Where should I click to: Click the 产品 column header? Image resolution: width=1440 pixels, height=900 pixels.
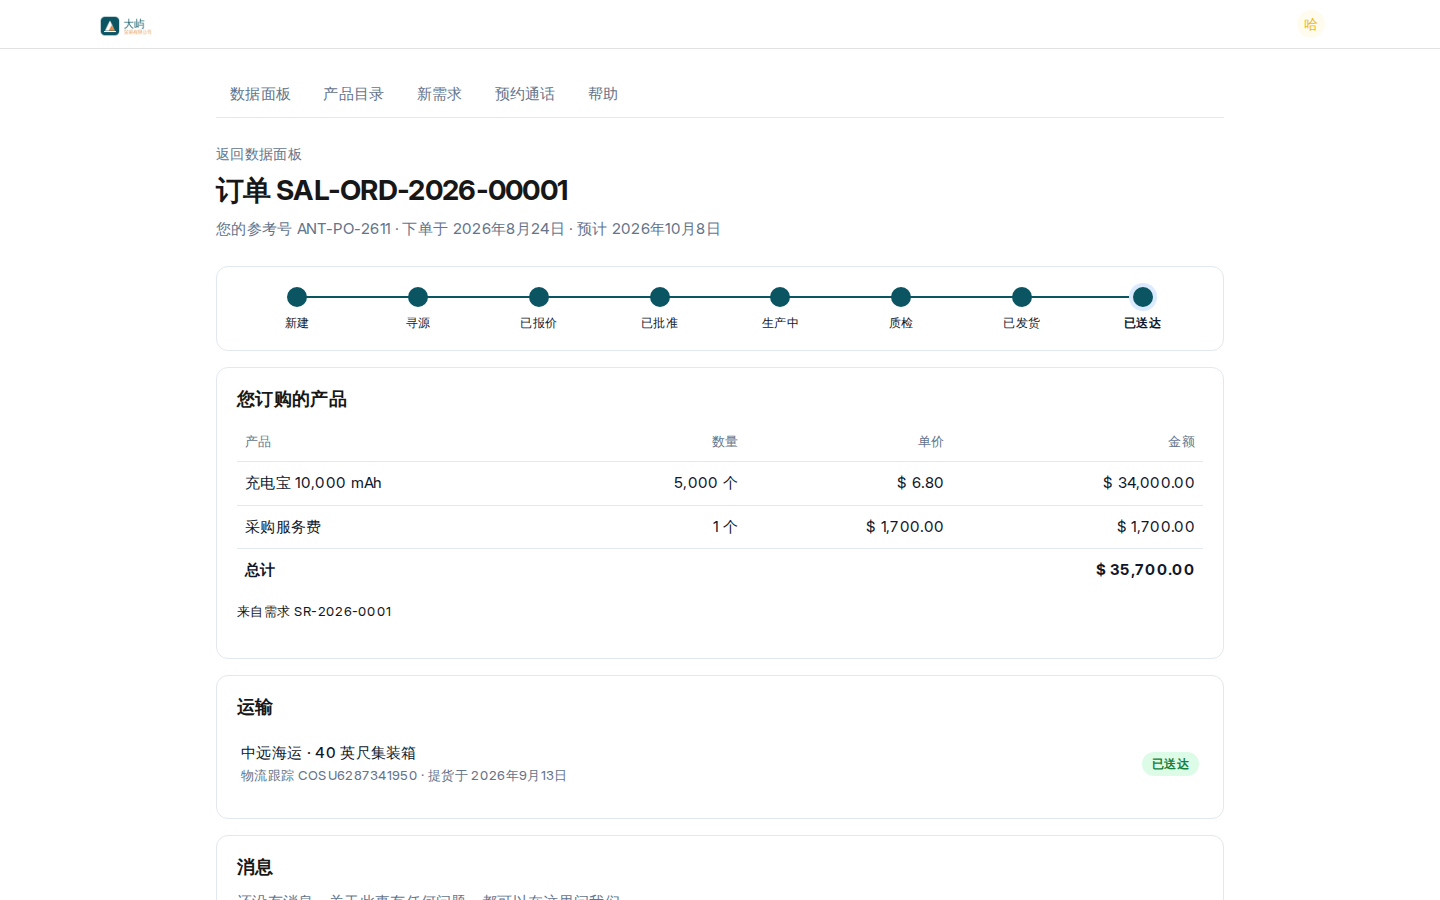258,442
